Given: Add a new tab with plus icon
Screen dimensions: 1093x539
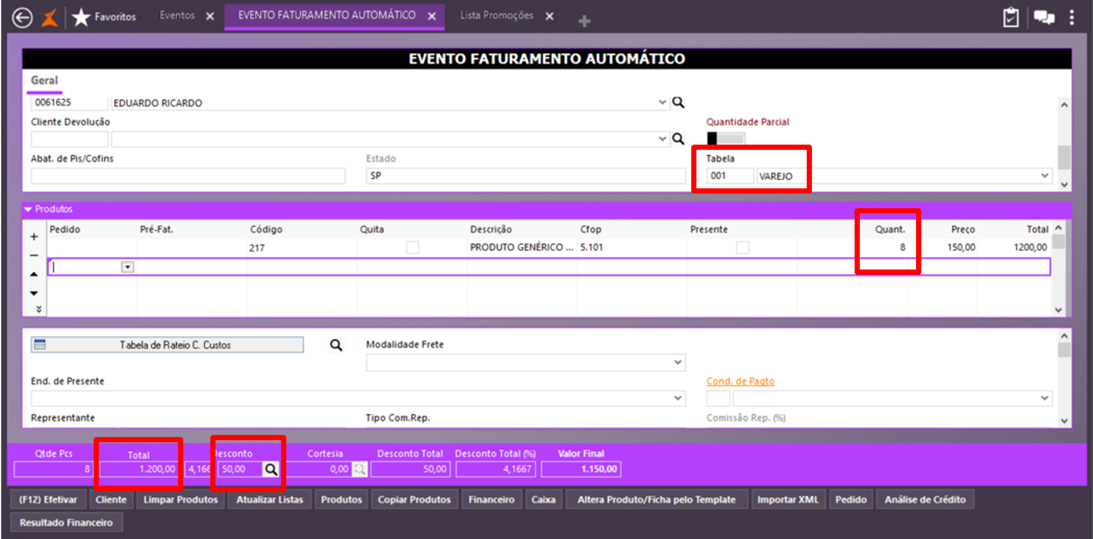Looking at the screenshot, I should click(x=584, y=22).
